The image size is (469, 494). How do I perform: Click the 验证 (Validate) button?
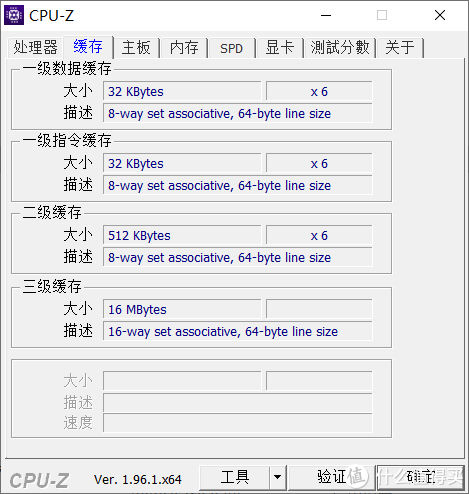click(331, 477)
